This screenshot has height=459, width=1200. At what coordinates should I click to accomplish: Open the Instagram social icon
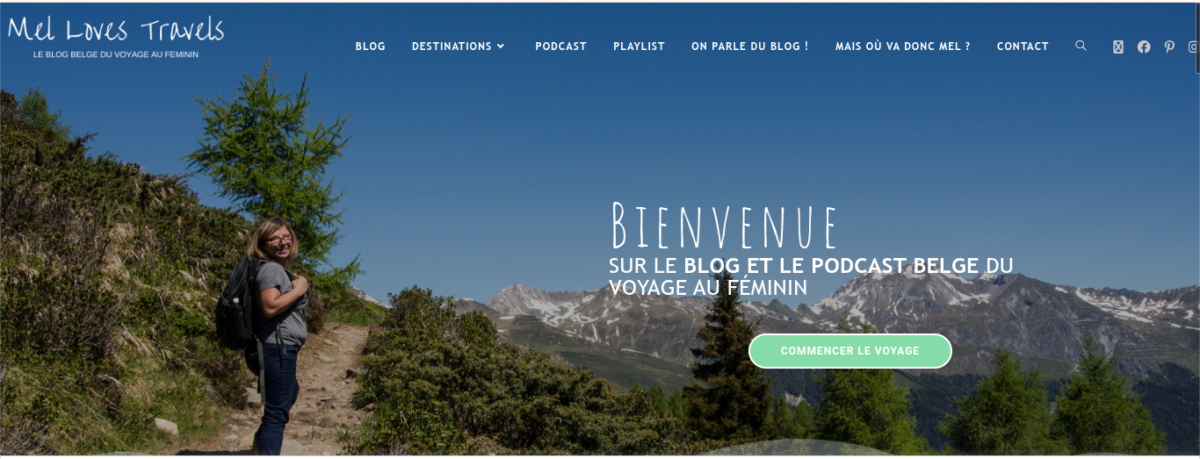click(x=1193, y=47)
